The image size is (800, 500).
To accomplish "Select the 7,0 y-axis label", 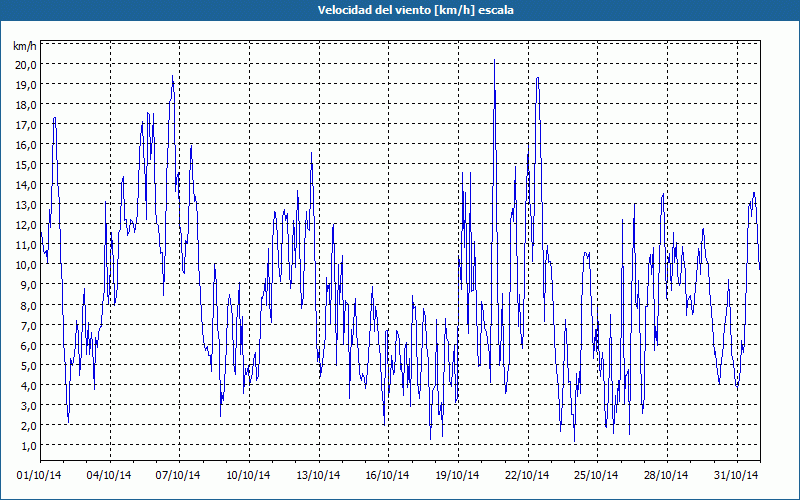I will pos(29,325).
